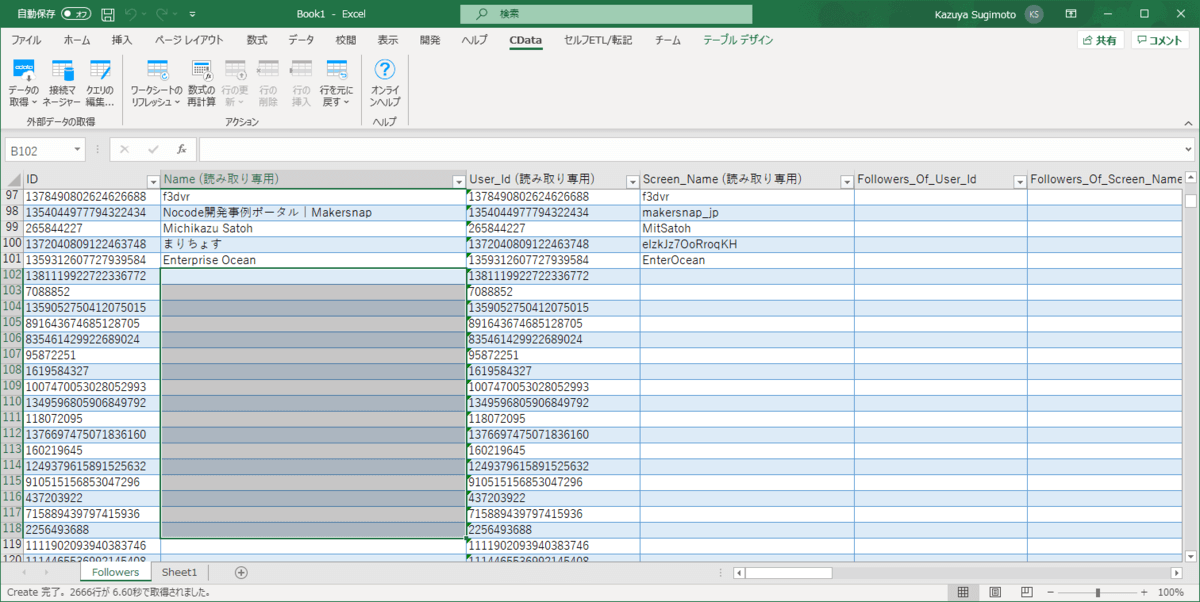Screen dimensions: 1200x602
Task: Click the コメント button
Action: click(1160, 40)
